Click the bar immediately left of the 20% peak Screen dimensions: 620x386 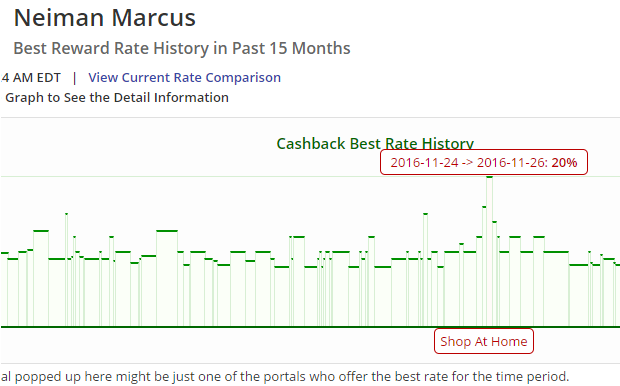(484, 267)
